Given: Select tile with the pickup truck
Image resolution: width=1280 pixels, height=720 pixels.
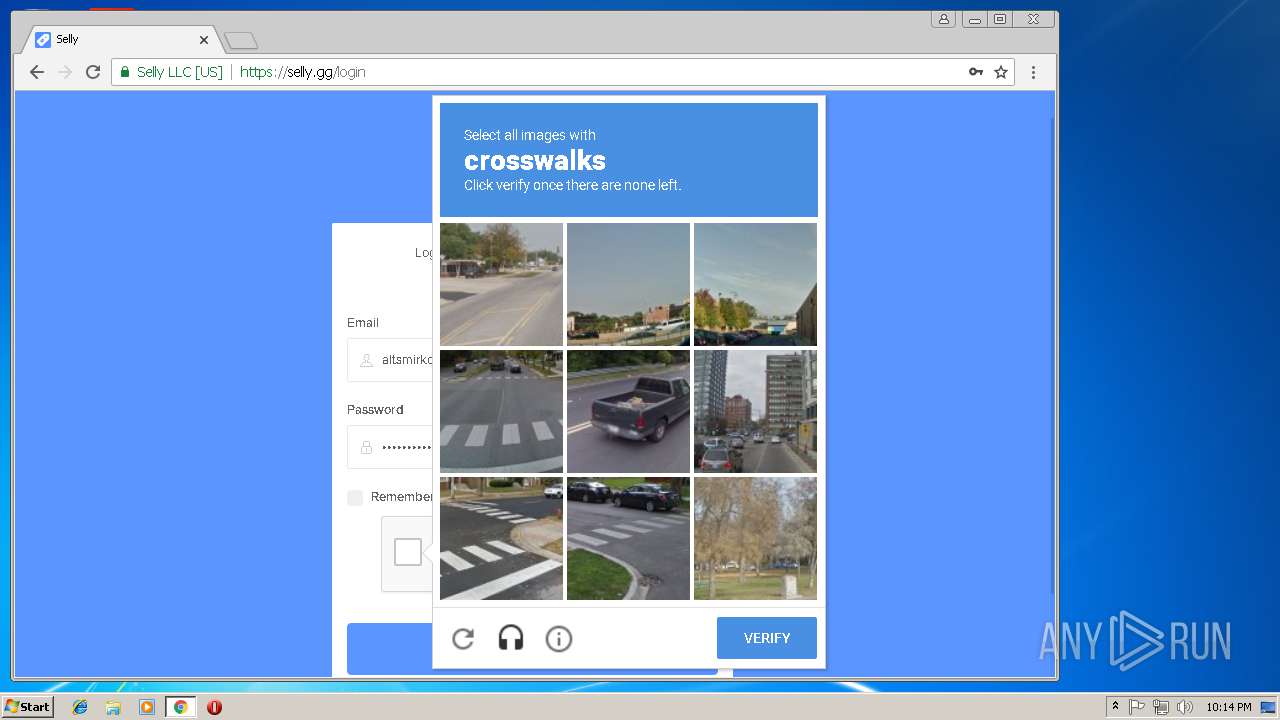Looking at the screenshot, I should pos(628,411).
